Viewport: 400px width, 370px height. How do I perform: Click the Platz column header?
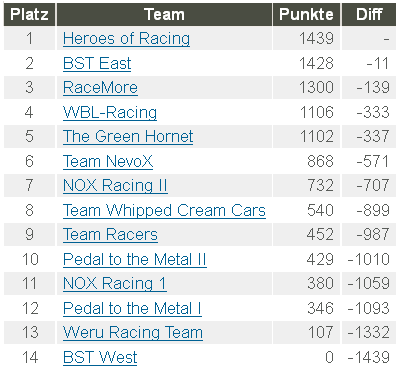tap(29, 14)
